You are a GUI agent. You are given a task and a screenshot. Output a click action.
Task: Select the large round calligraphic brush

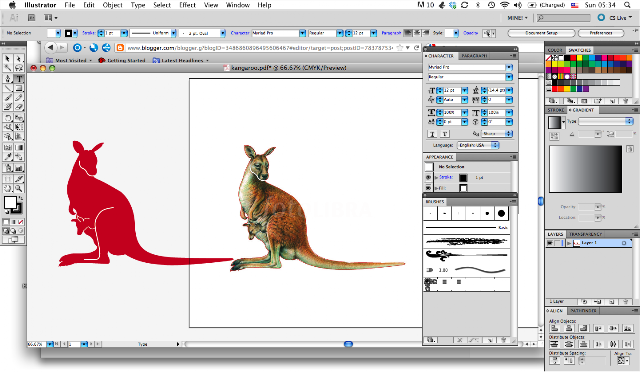click(x=501, y=213)
